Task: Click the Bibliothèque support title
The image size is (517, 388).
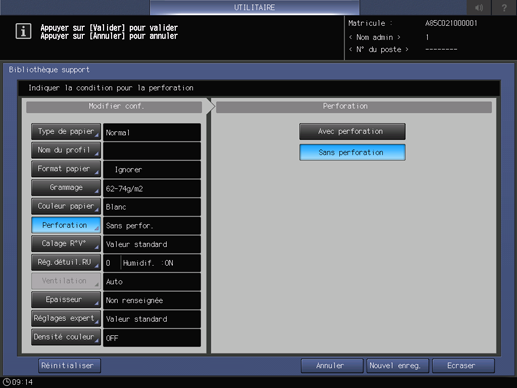Action: 49,70
